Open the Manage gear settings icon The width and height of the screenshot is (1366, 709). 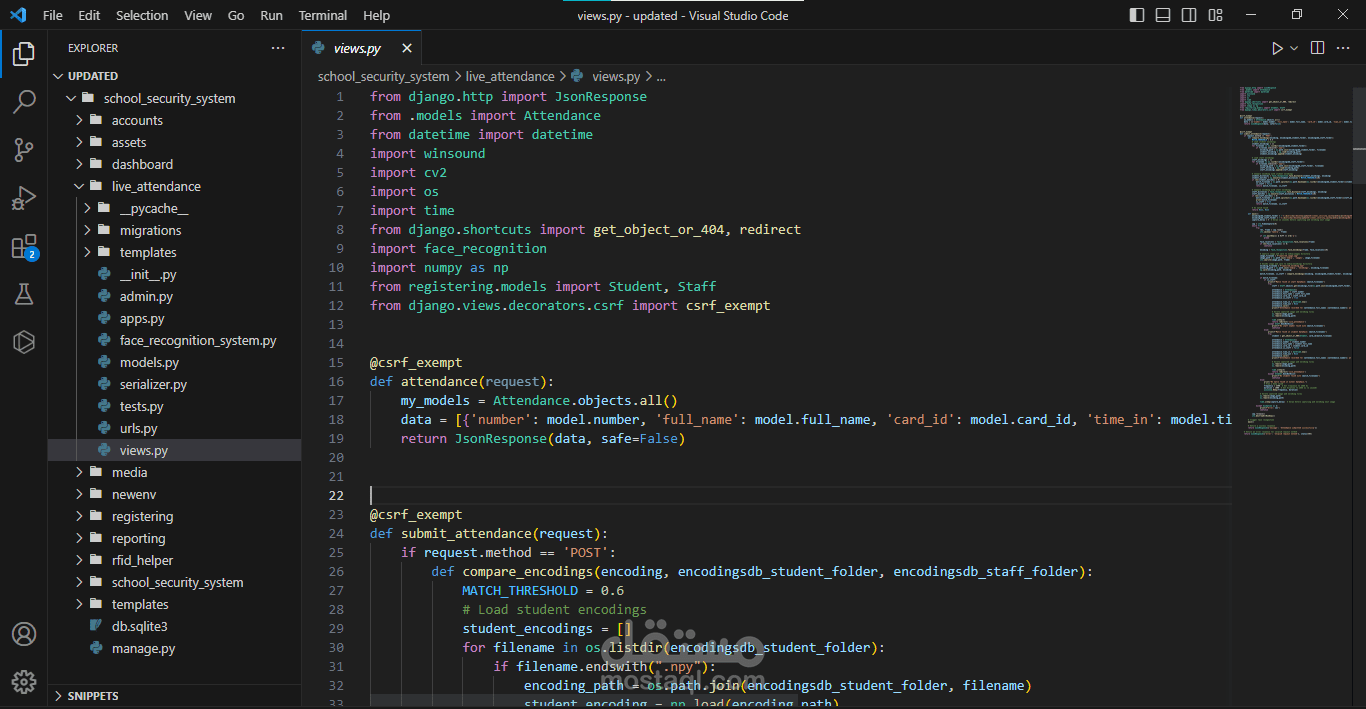point(24,682)
